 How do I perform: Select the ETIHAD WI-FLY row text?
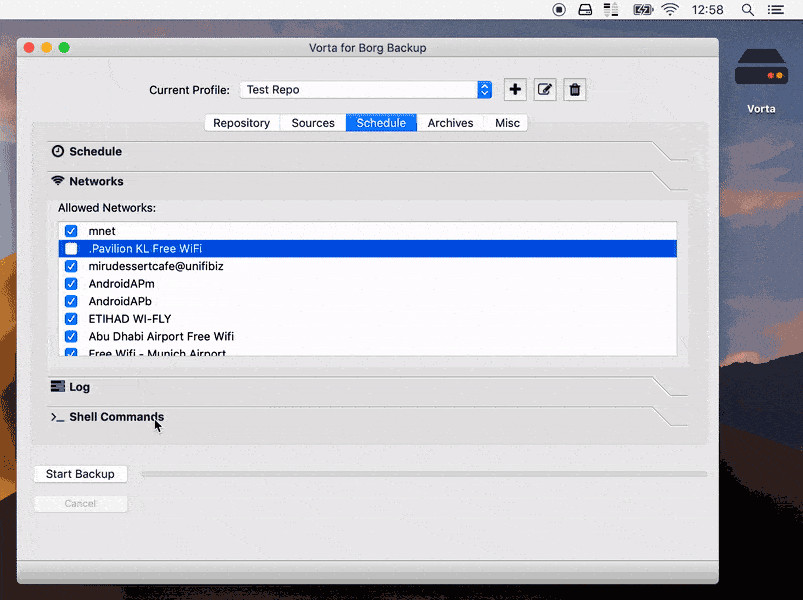point(130,319)
